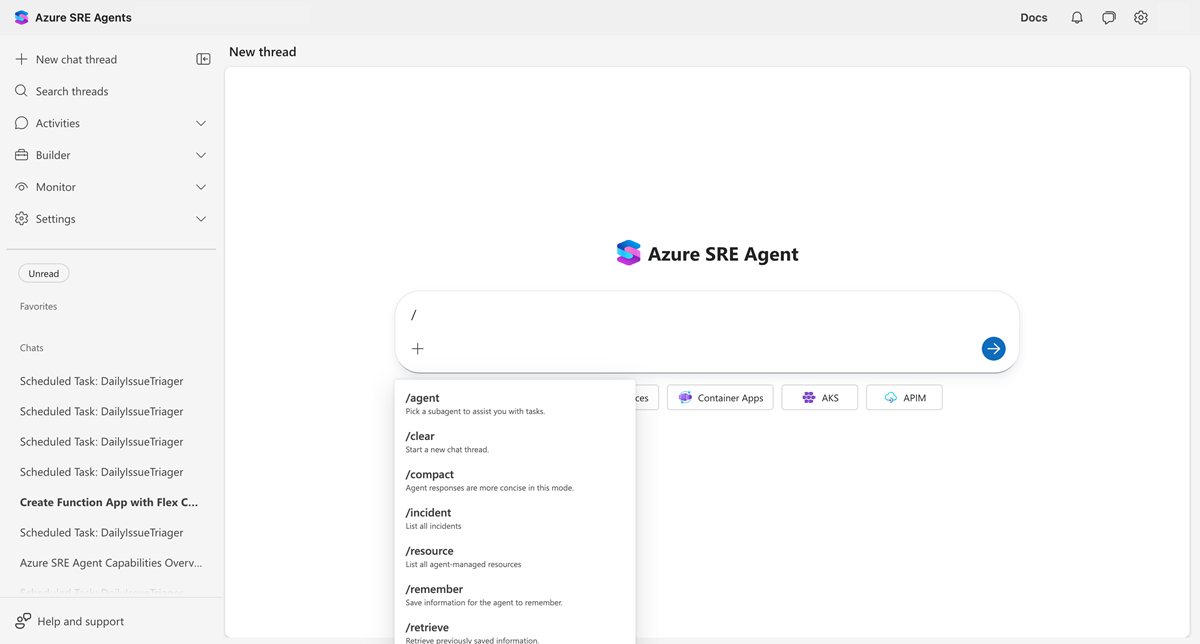1200x644 pixels.
Task: Click the Activities speech bubble icon
Action: (x=22, y=123)
